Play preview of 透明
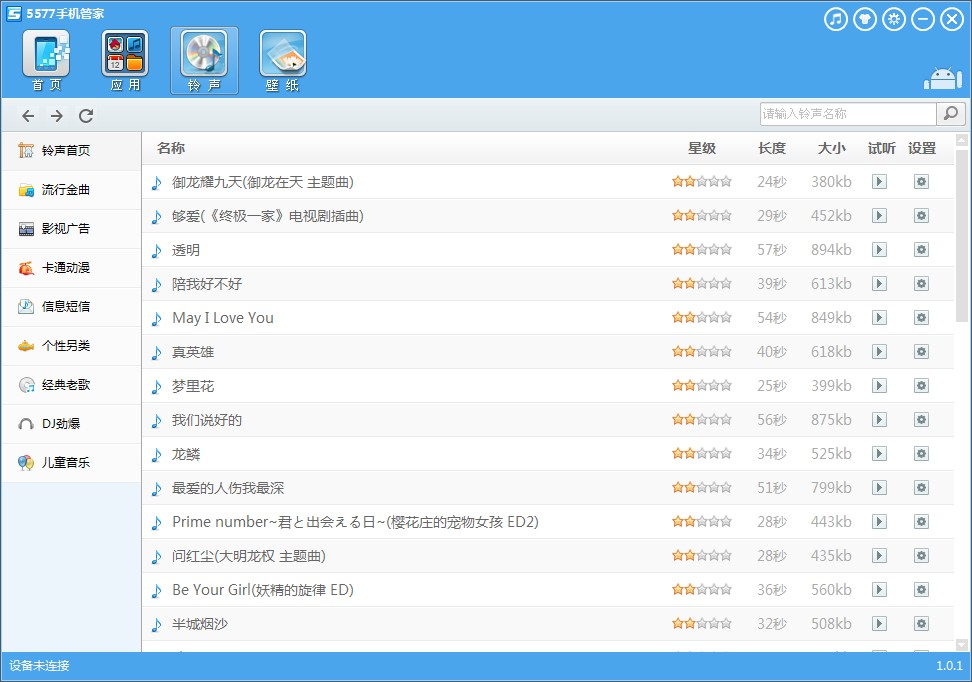 click(x=879, y=249)
